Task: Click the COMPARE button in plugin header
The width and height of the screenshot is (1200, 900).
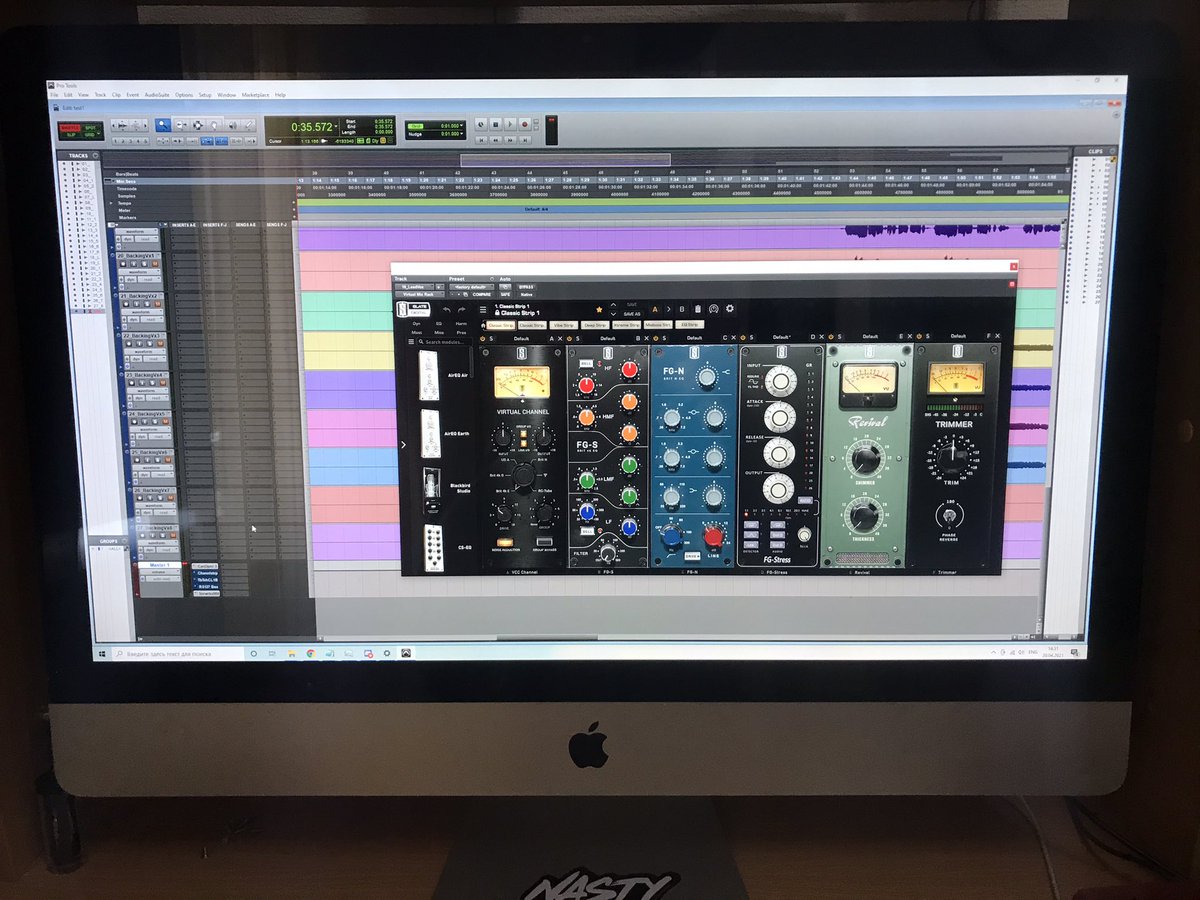Action: (x=481, y=295)
